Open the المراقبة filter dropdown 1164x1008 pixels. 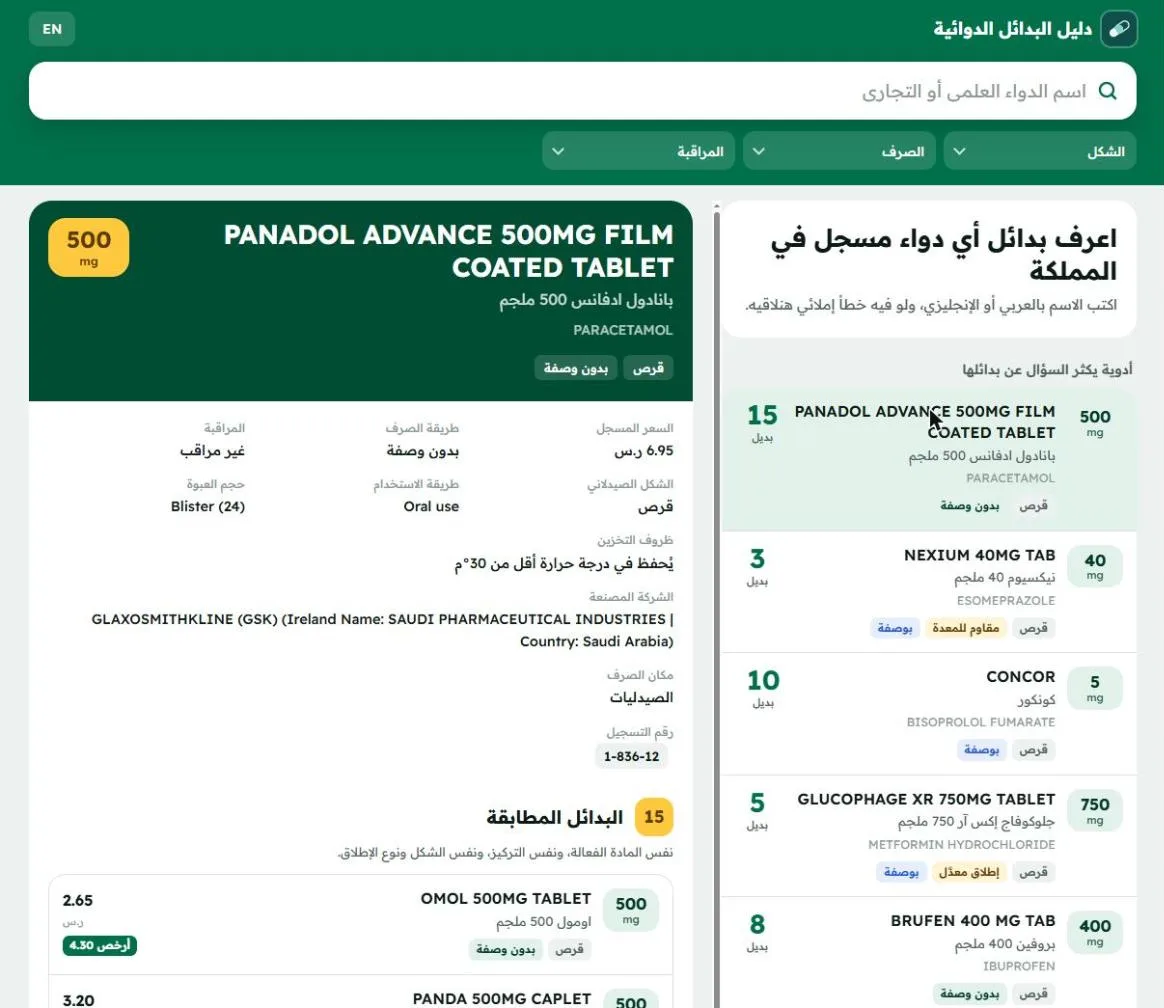coord(638,151)
